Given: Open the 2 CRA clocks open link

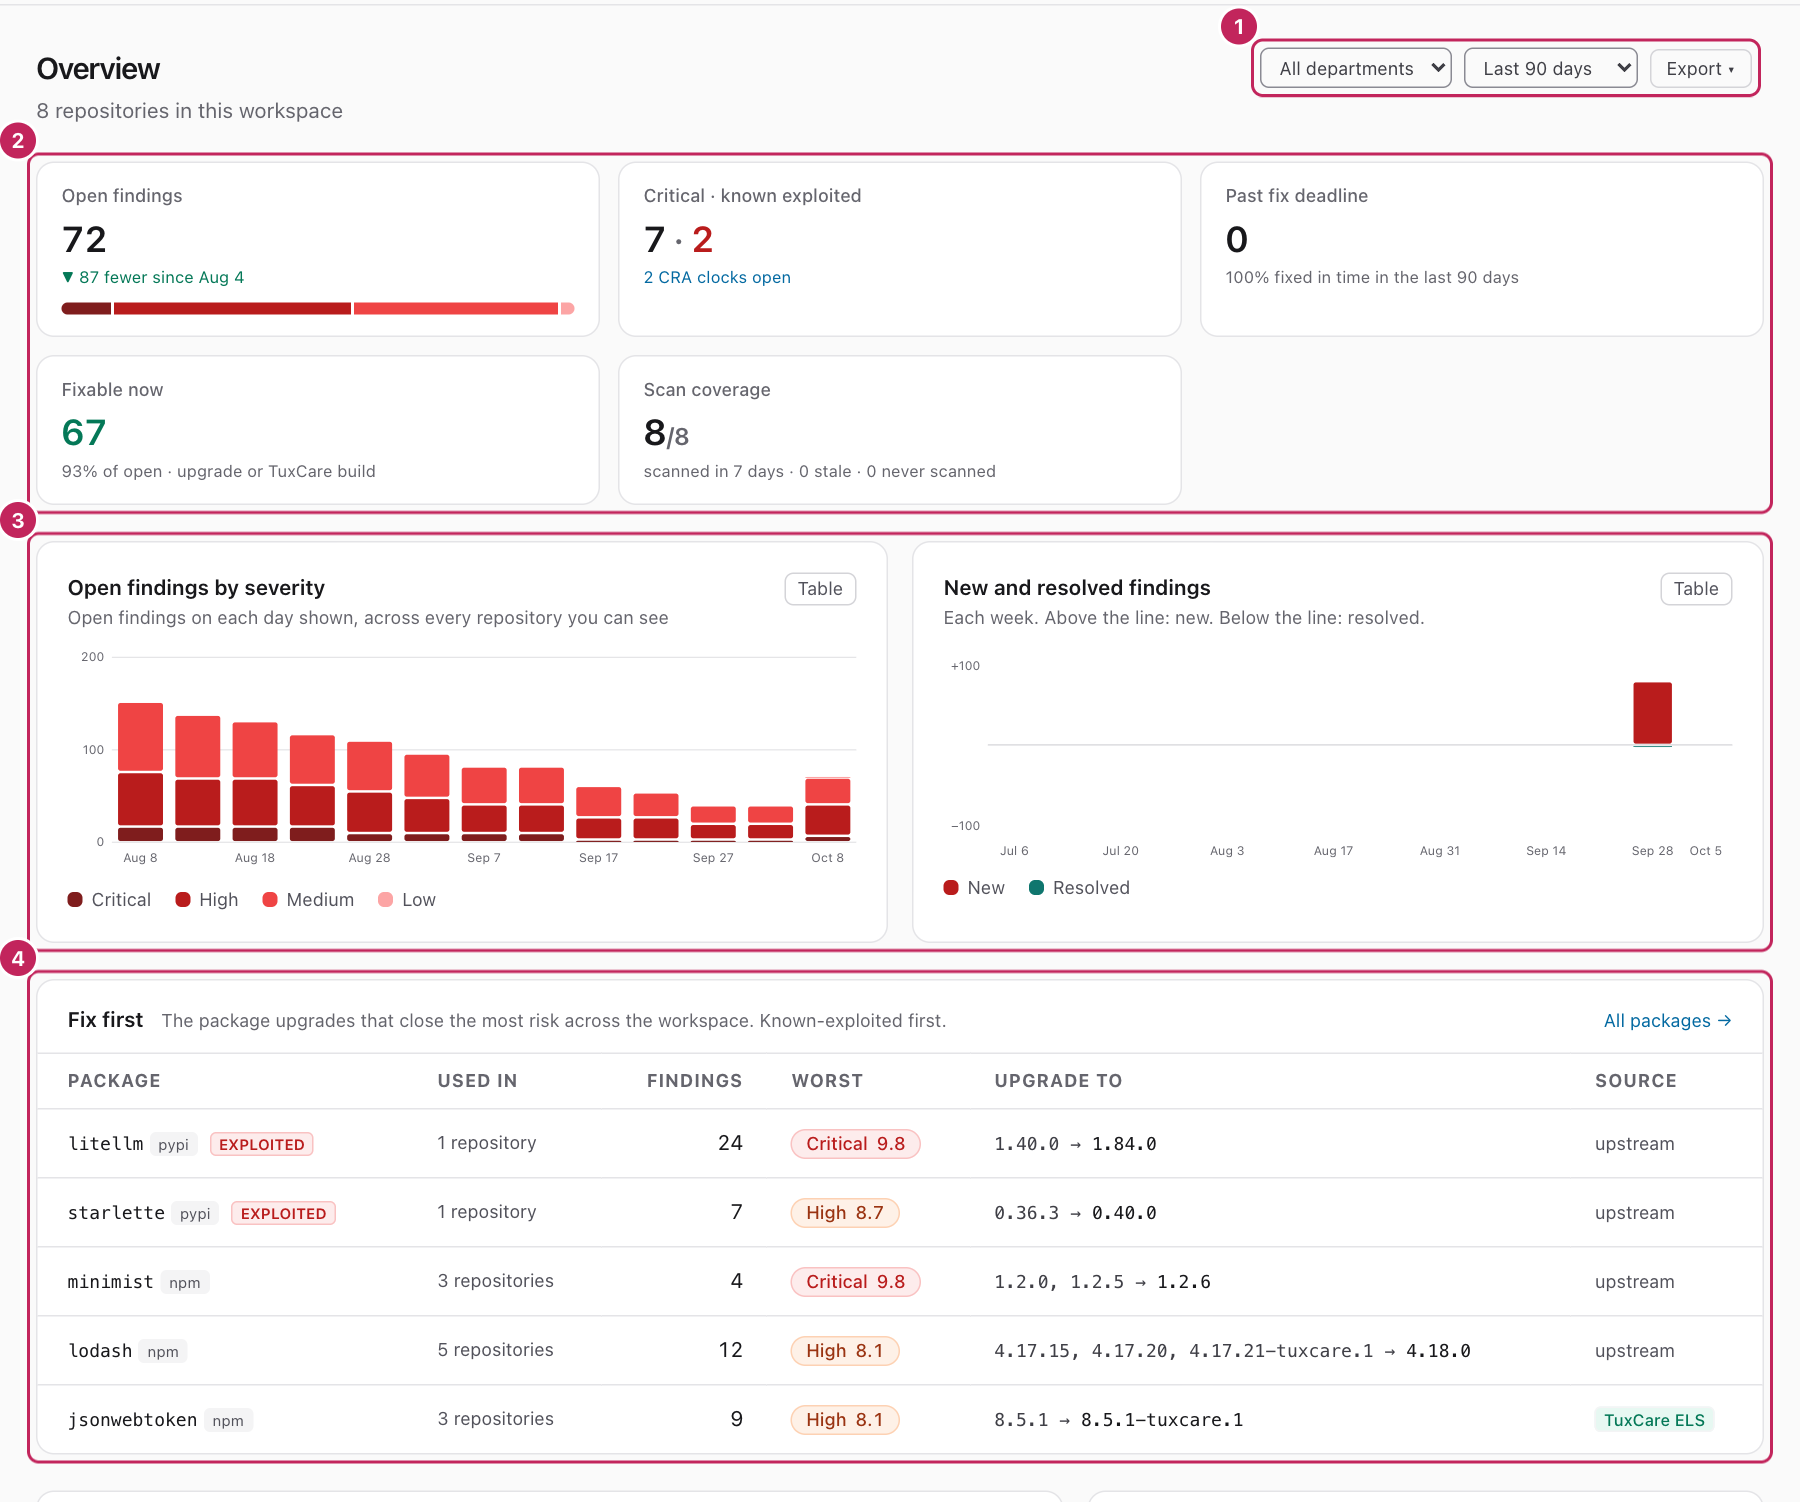Looking at the screenshot, I should [717, 277].
